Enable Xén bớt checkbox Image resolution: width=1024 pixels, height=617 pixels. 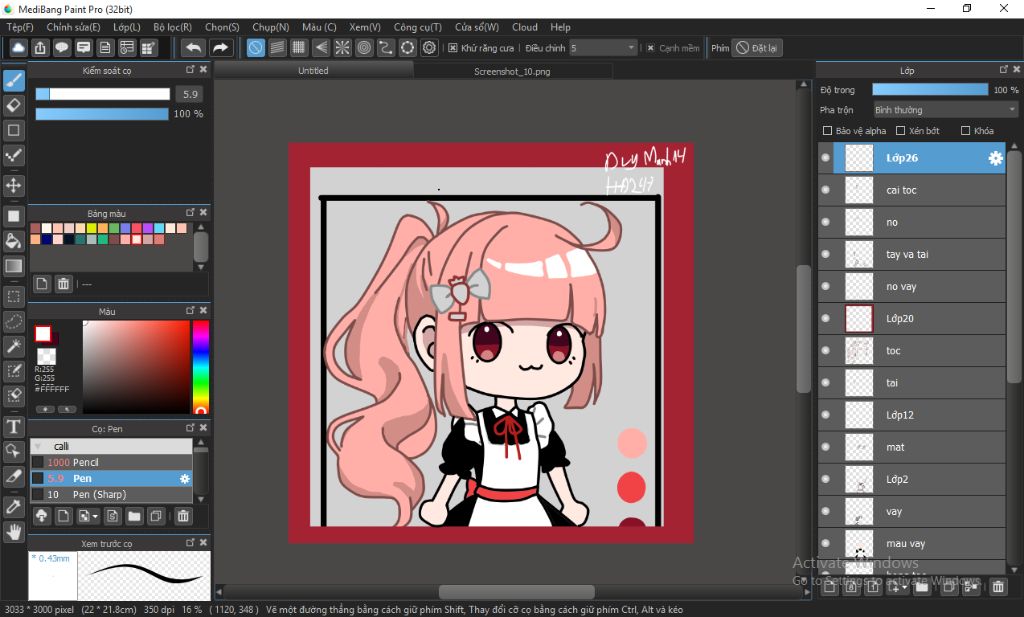(x=901, y=131)
